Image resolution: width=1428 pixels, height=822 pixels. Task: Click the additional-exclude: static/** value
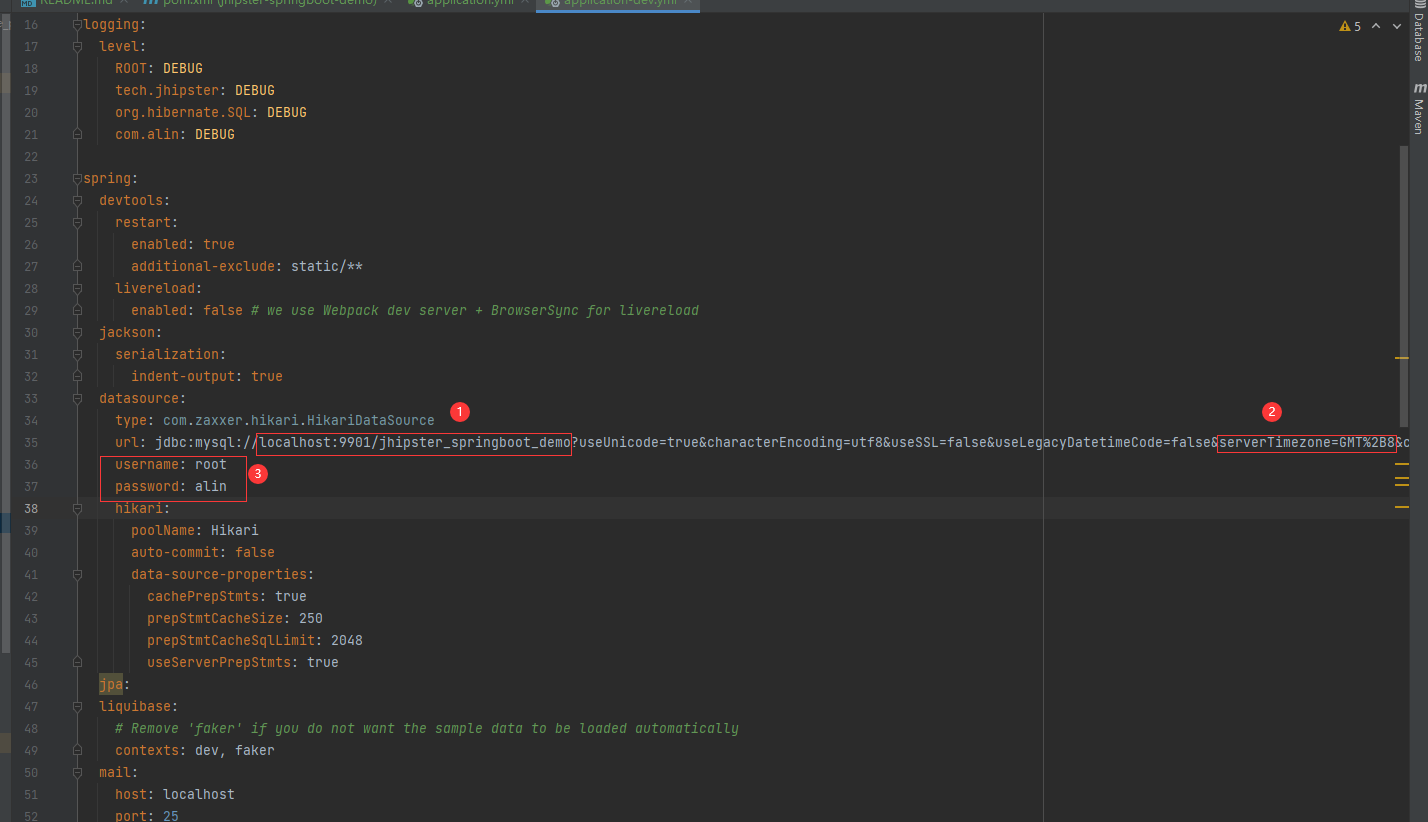326,266
